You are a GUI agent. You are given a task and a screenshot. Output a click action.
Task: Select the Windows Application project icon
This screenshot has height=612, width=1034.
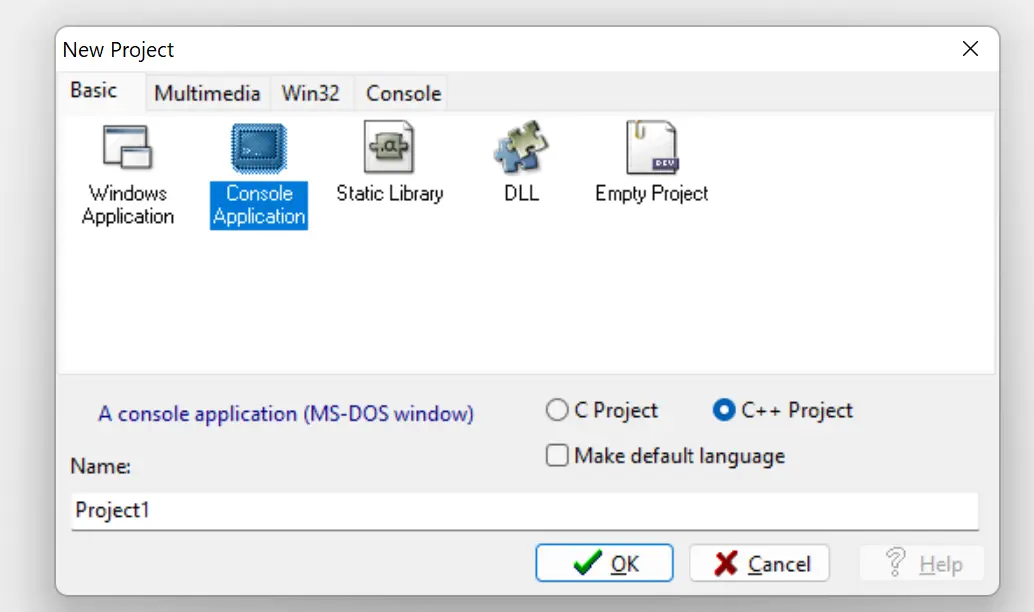tap(127, 148)
